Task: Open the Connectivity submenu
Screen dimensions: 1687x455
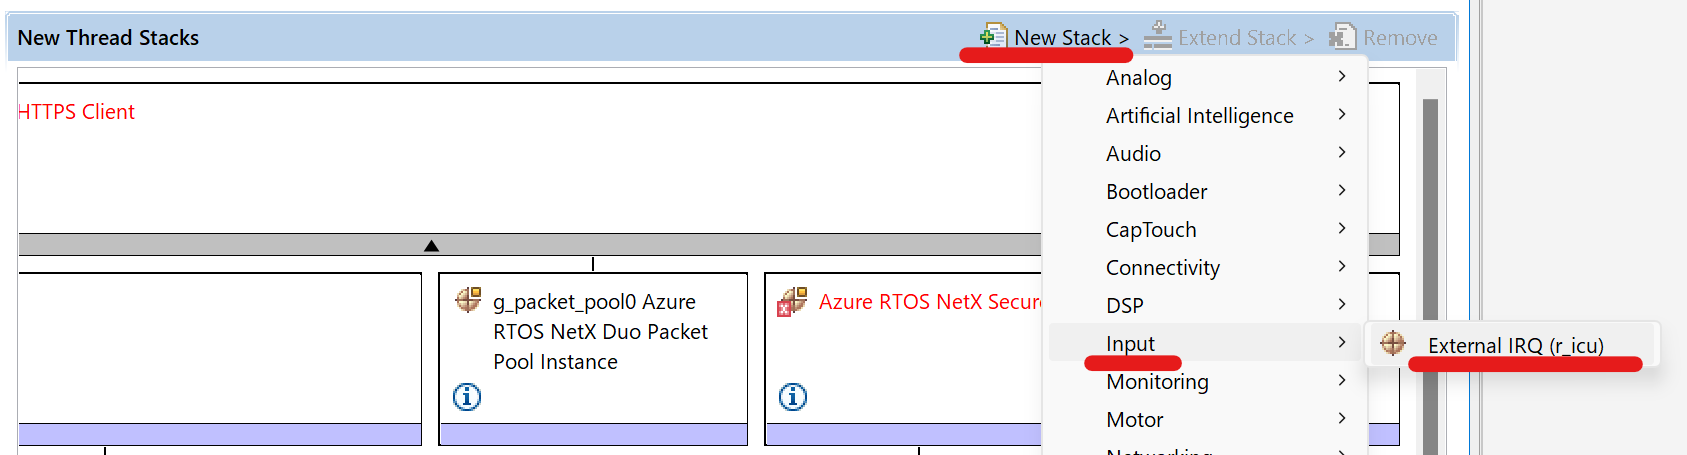Action: (1205, 267)
